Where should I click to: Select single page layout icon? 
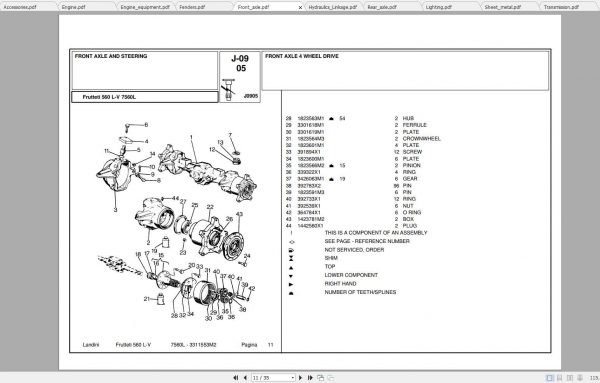point(550,378)
